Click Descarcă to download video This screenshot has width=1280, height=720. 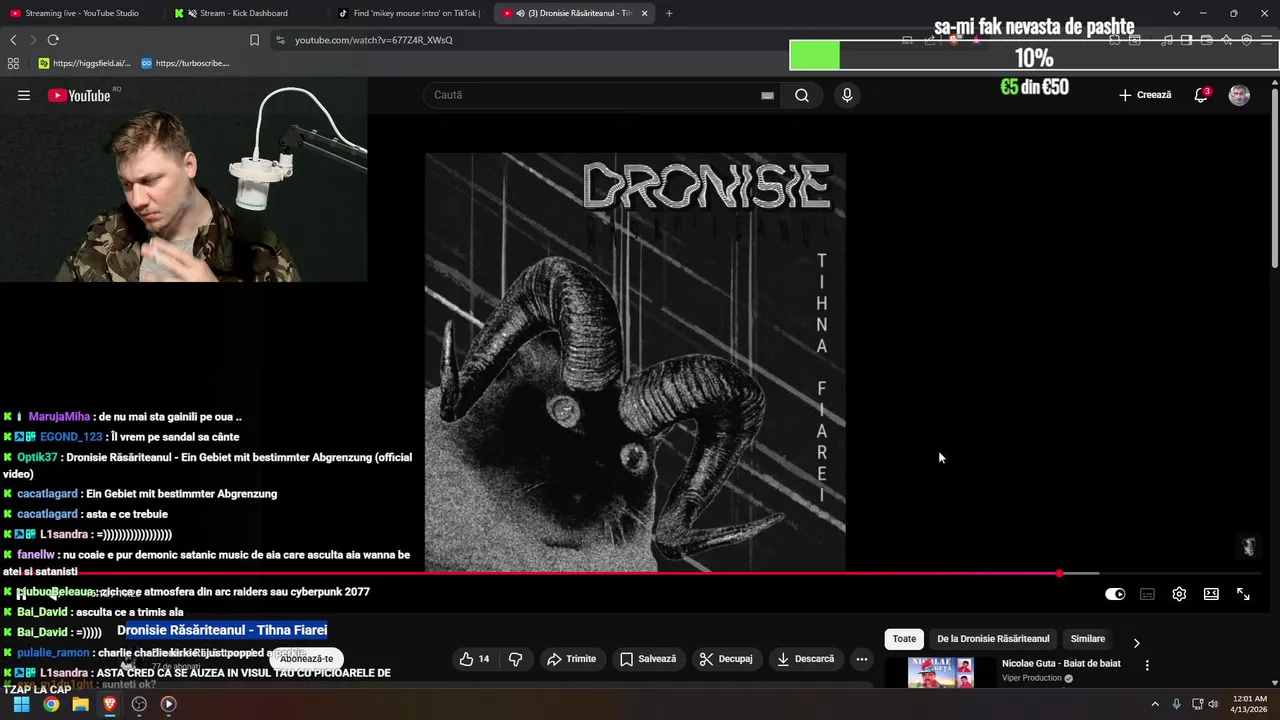806,659
